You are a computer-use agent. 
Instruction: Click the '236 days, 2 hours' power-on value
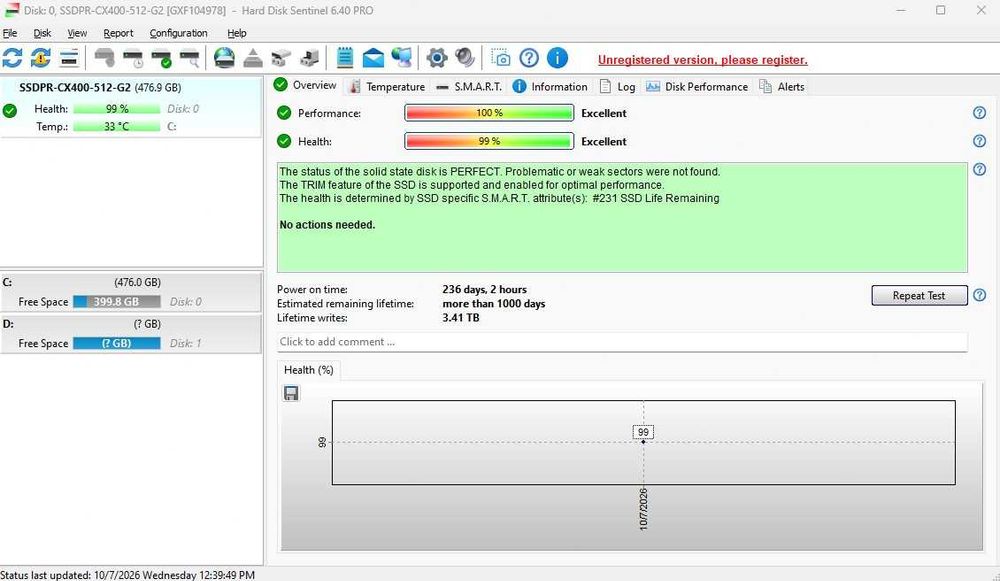pos(485,290)
